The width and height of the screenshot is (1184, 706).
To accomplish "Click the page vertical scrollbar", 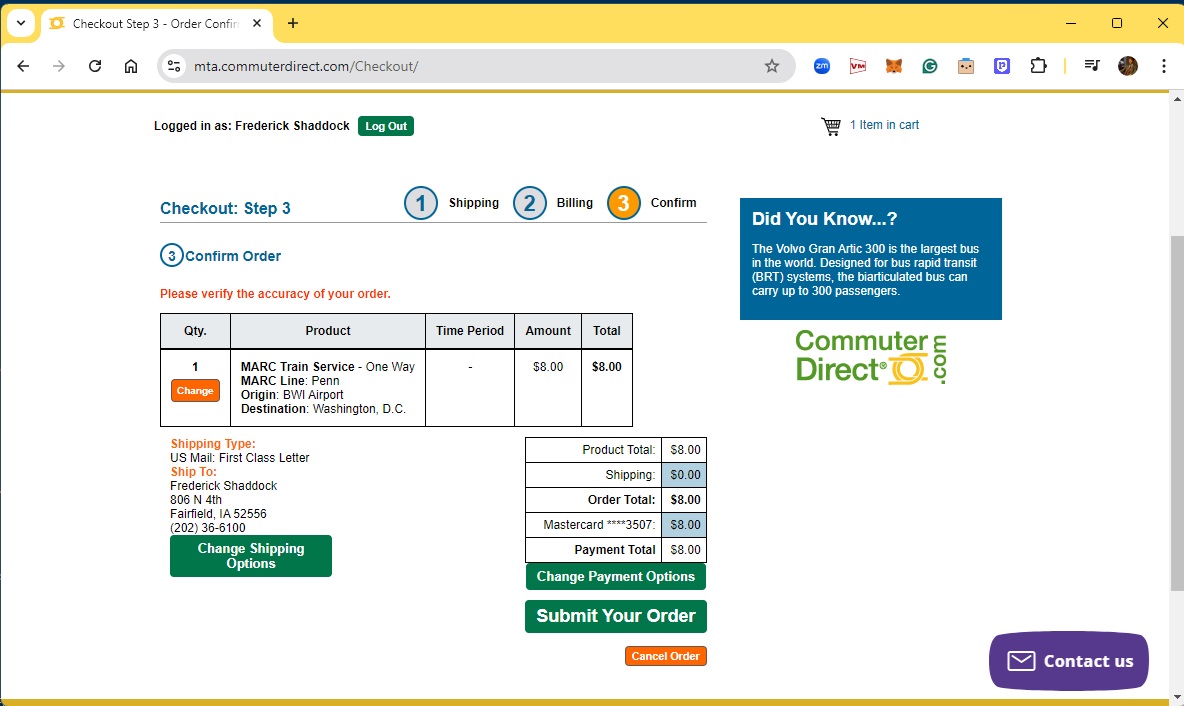I will point(1176,413).
